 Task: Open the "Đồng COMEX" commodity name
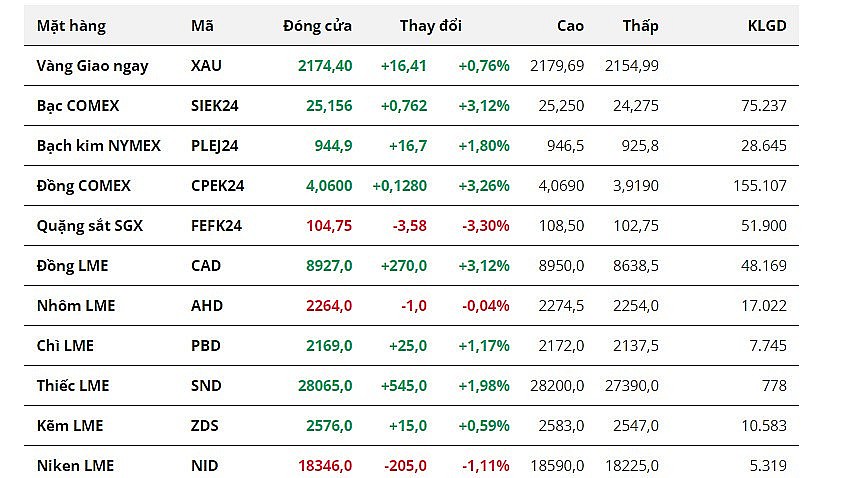[x=83, y=186]
